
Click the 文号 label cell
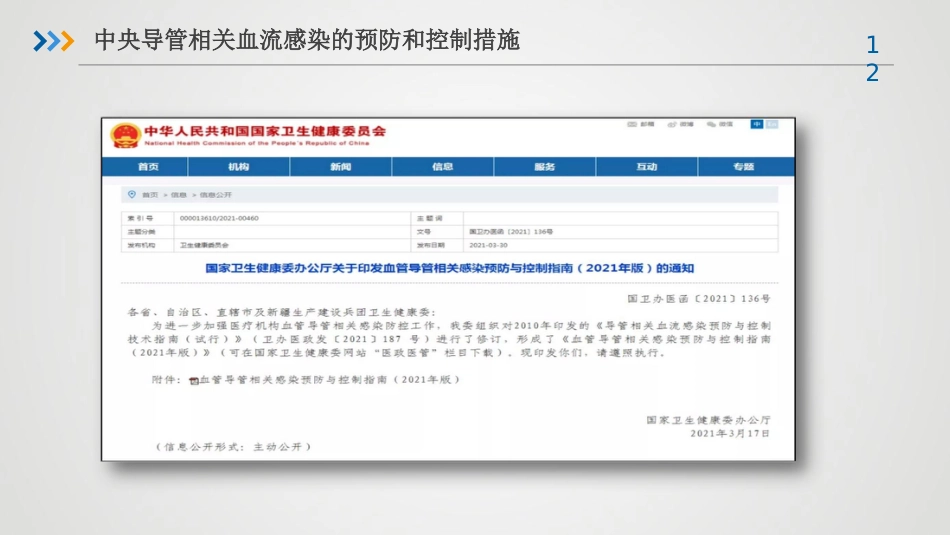[437, 231]
